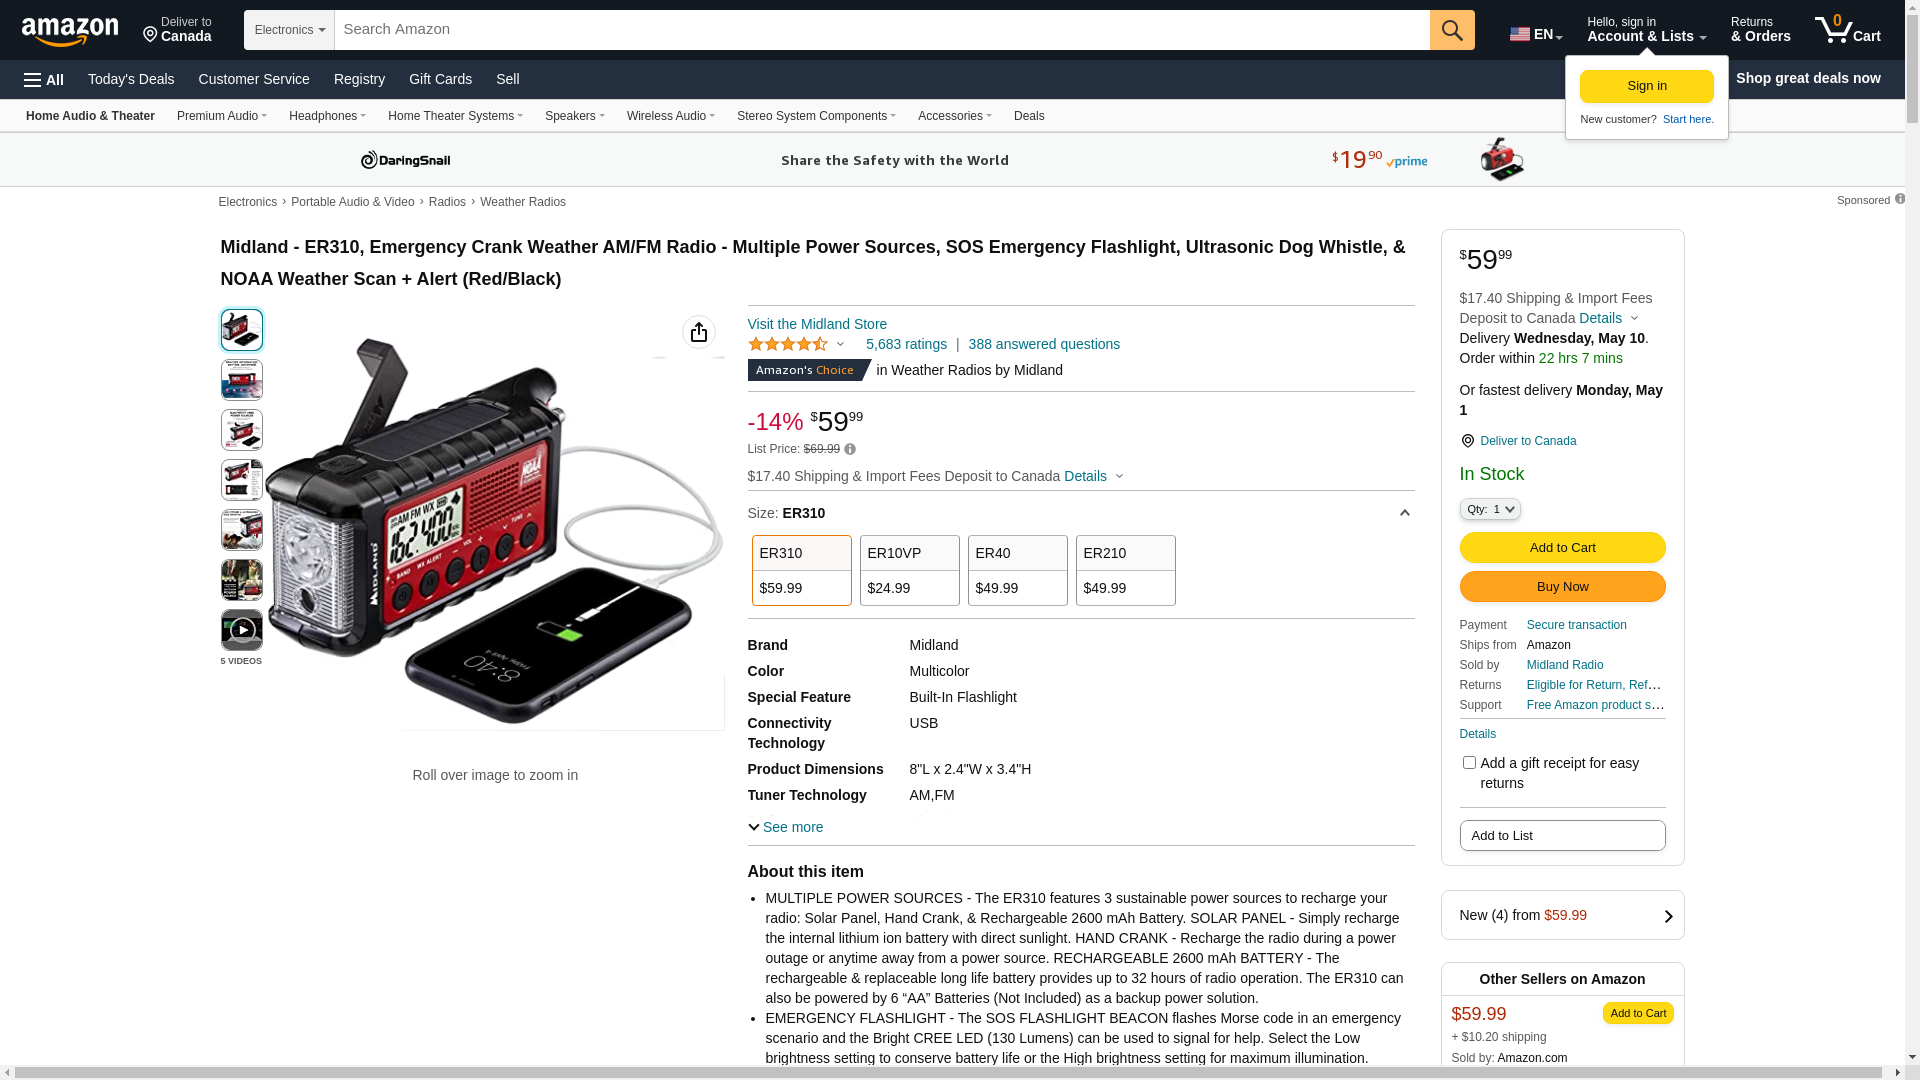Go to Amazon home via logo
1920x1080 pixels.
(70, 31)
